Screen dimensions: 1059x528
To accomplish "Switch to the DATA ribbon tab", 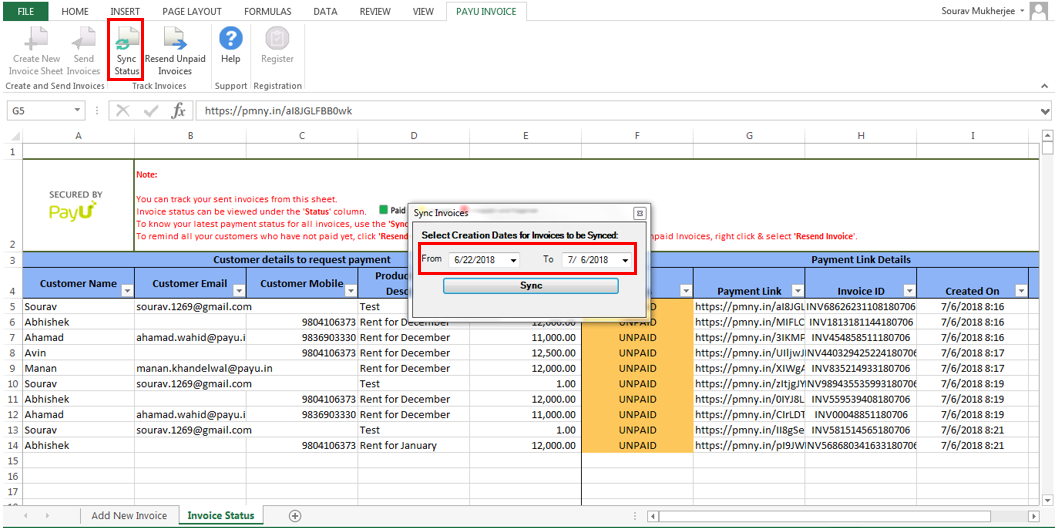I will [326, 11].
